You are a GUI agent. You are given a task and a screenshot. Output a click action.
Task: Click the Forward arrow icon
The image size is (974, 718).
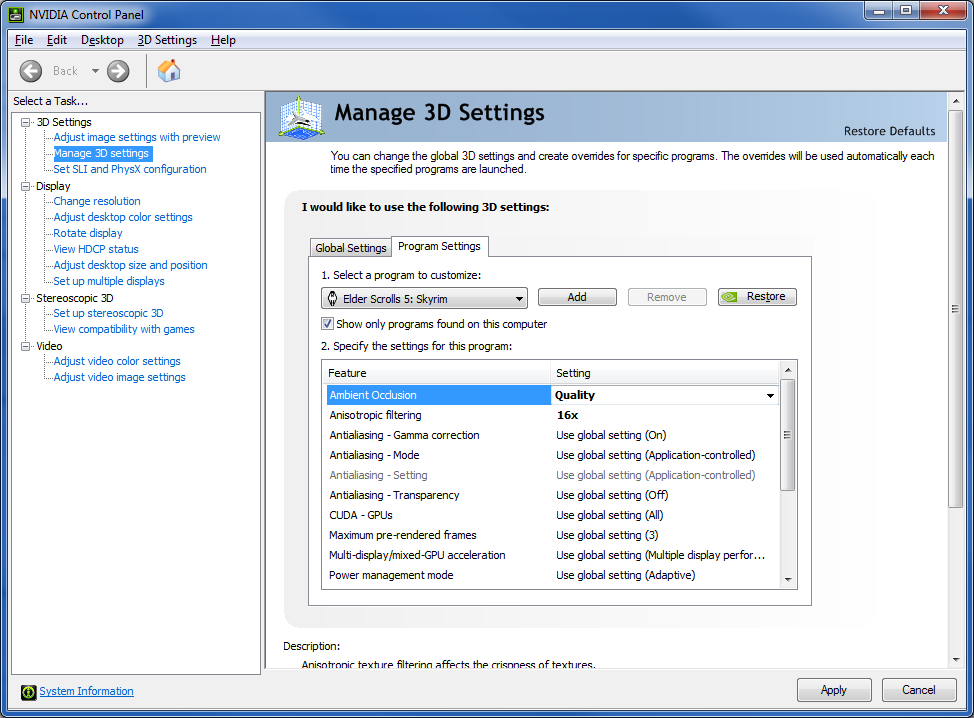(118, 71)
